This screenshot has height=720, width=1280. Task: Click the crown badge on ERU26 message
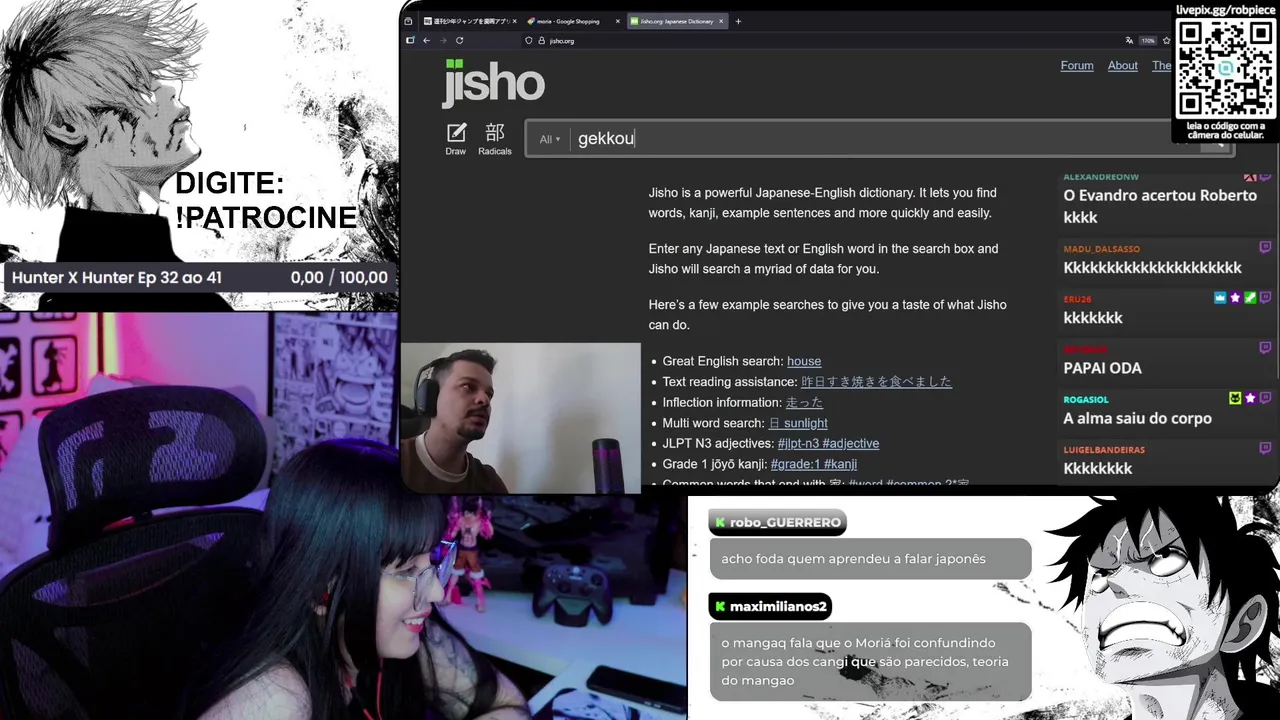(x=1221, y=298)
